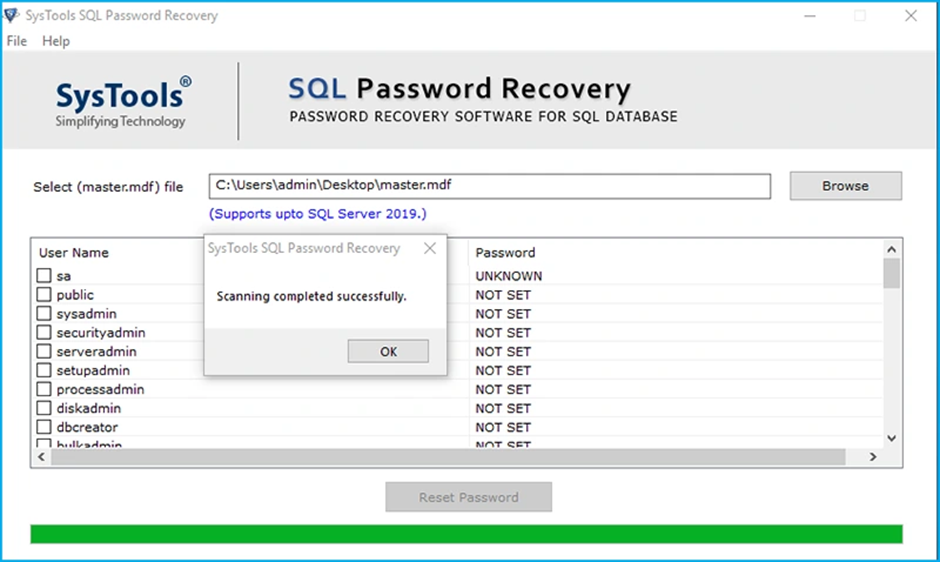Click Browse to select master.mdf file
The height and width of the screenshot is (562, 940).
[x=845, y=186]
